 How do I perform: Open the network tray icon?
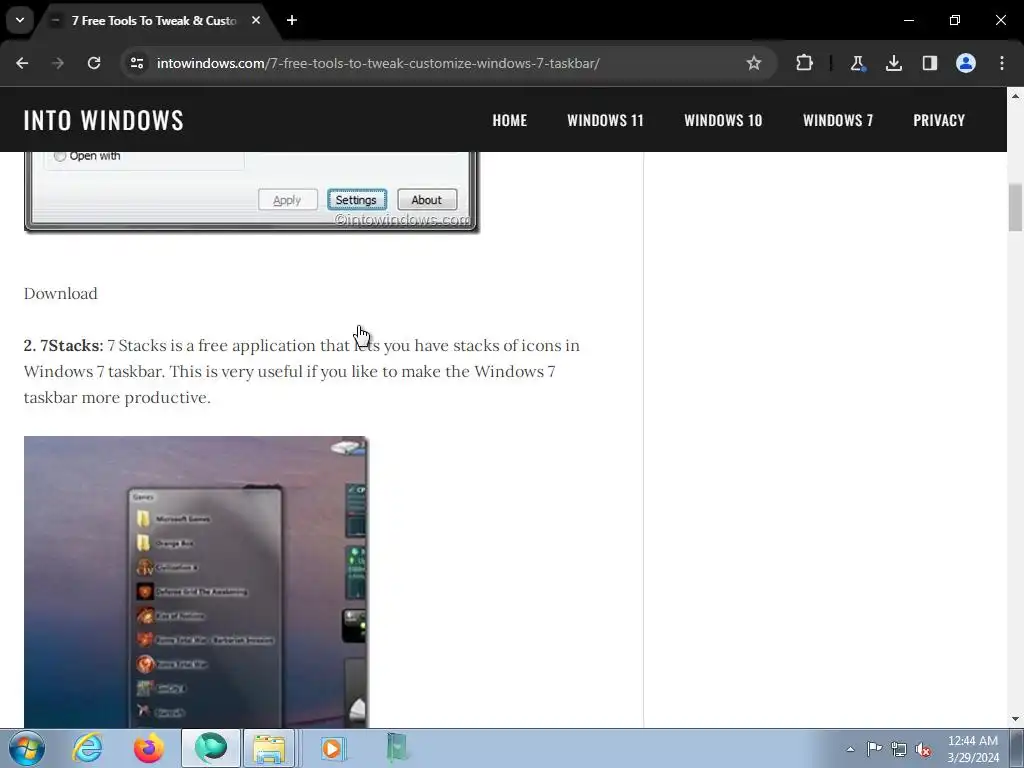click(899, 749)
